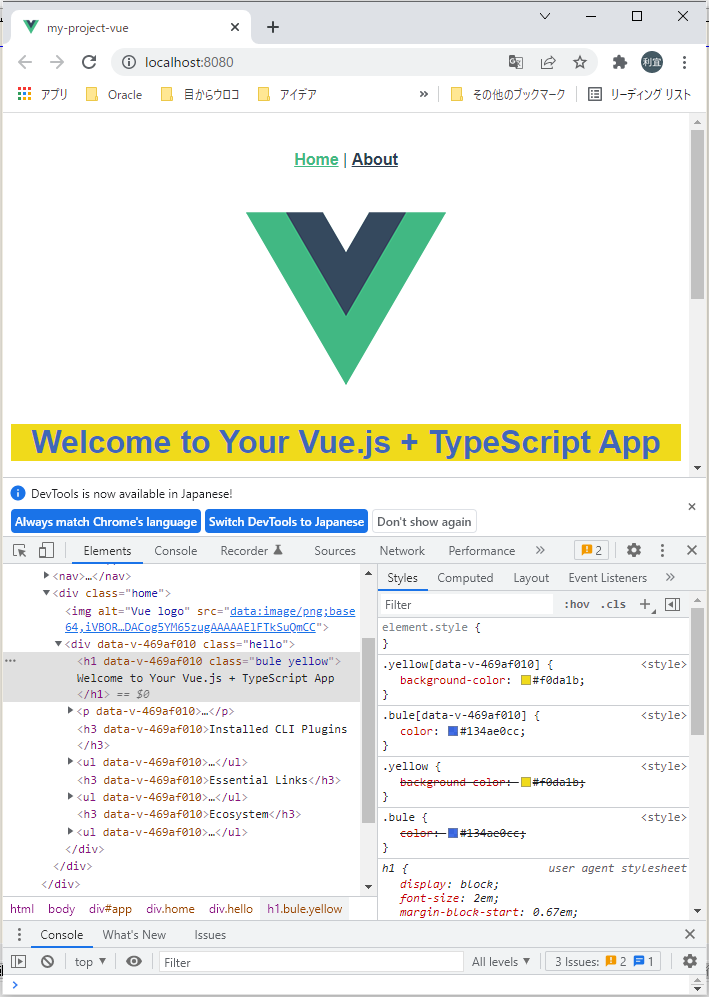Toggle the computed styles sidebar icon
This screenshot has height=997, width=709.
(672, 604)
